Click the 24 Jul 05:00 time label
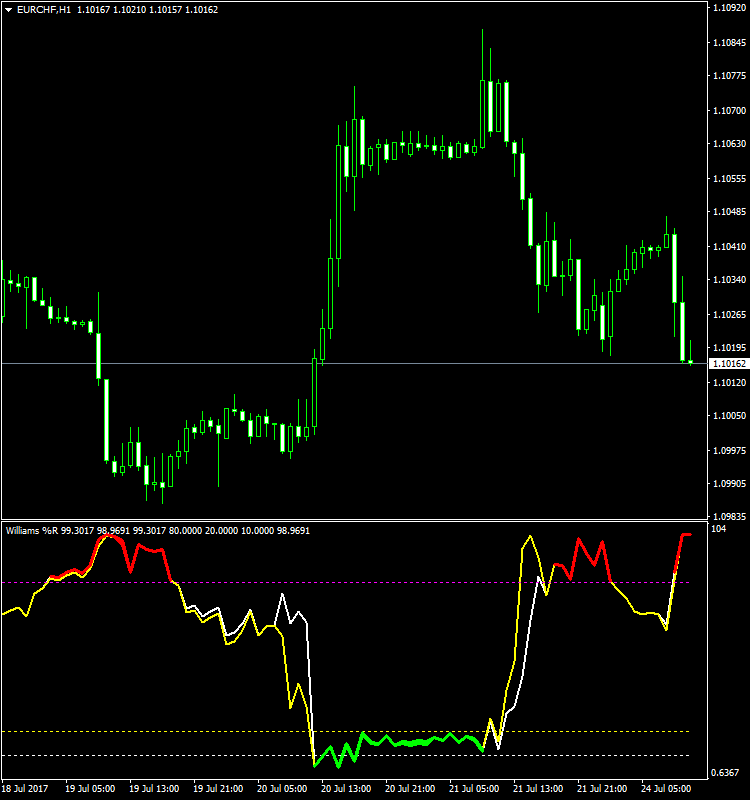The image size is (750, 800). tap(666, 789)
